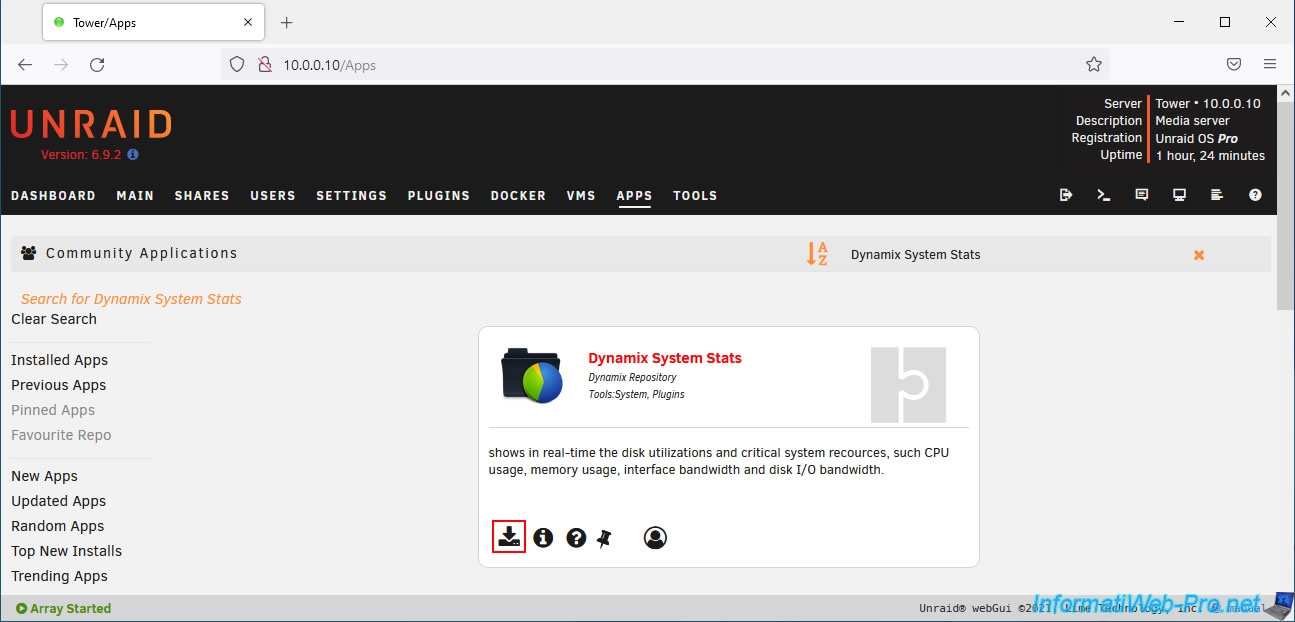Clear the search with the orange X
This screenshot has width=1295, height=622.
(x=1198, y=255)
